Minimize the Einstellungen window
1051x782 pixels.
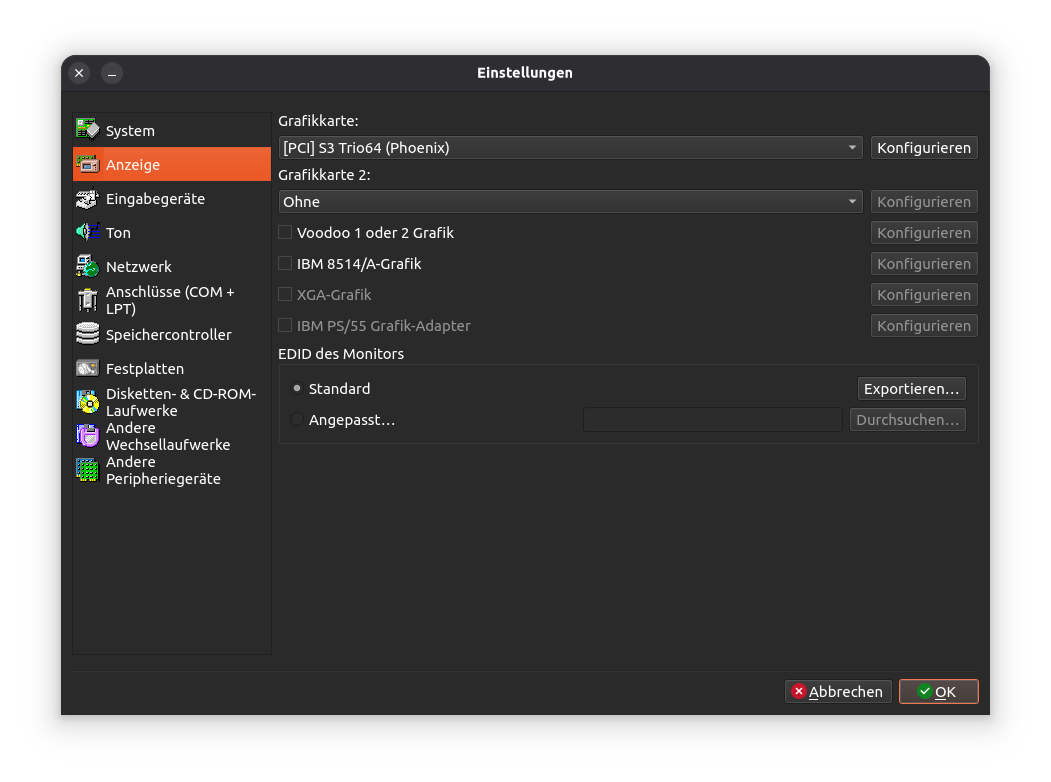[112, 73]
